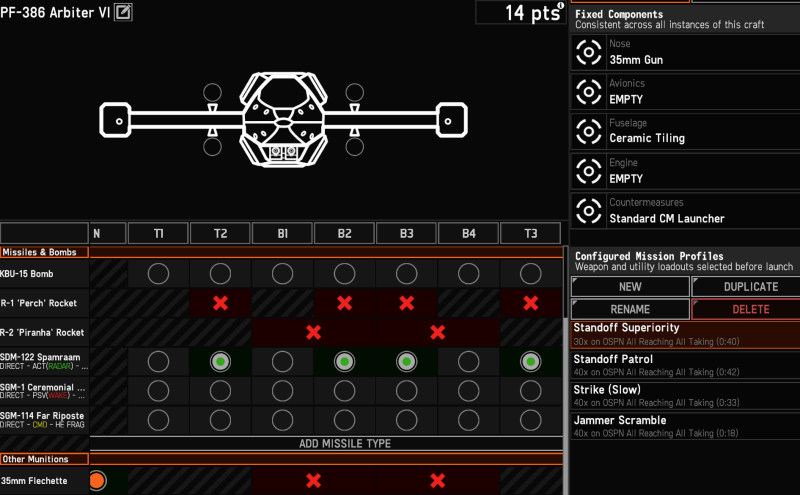Click the T3 hardpoint column header
The image size is (800, 495).
(531, 234)
